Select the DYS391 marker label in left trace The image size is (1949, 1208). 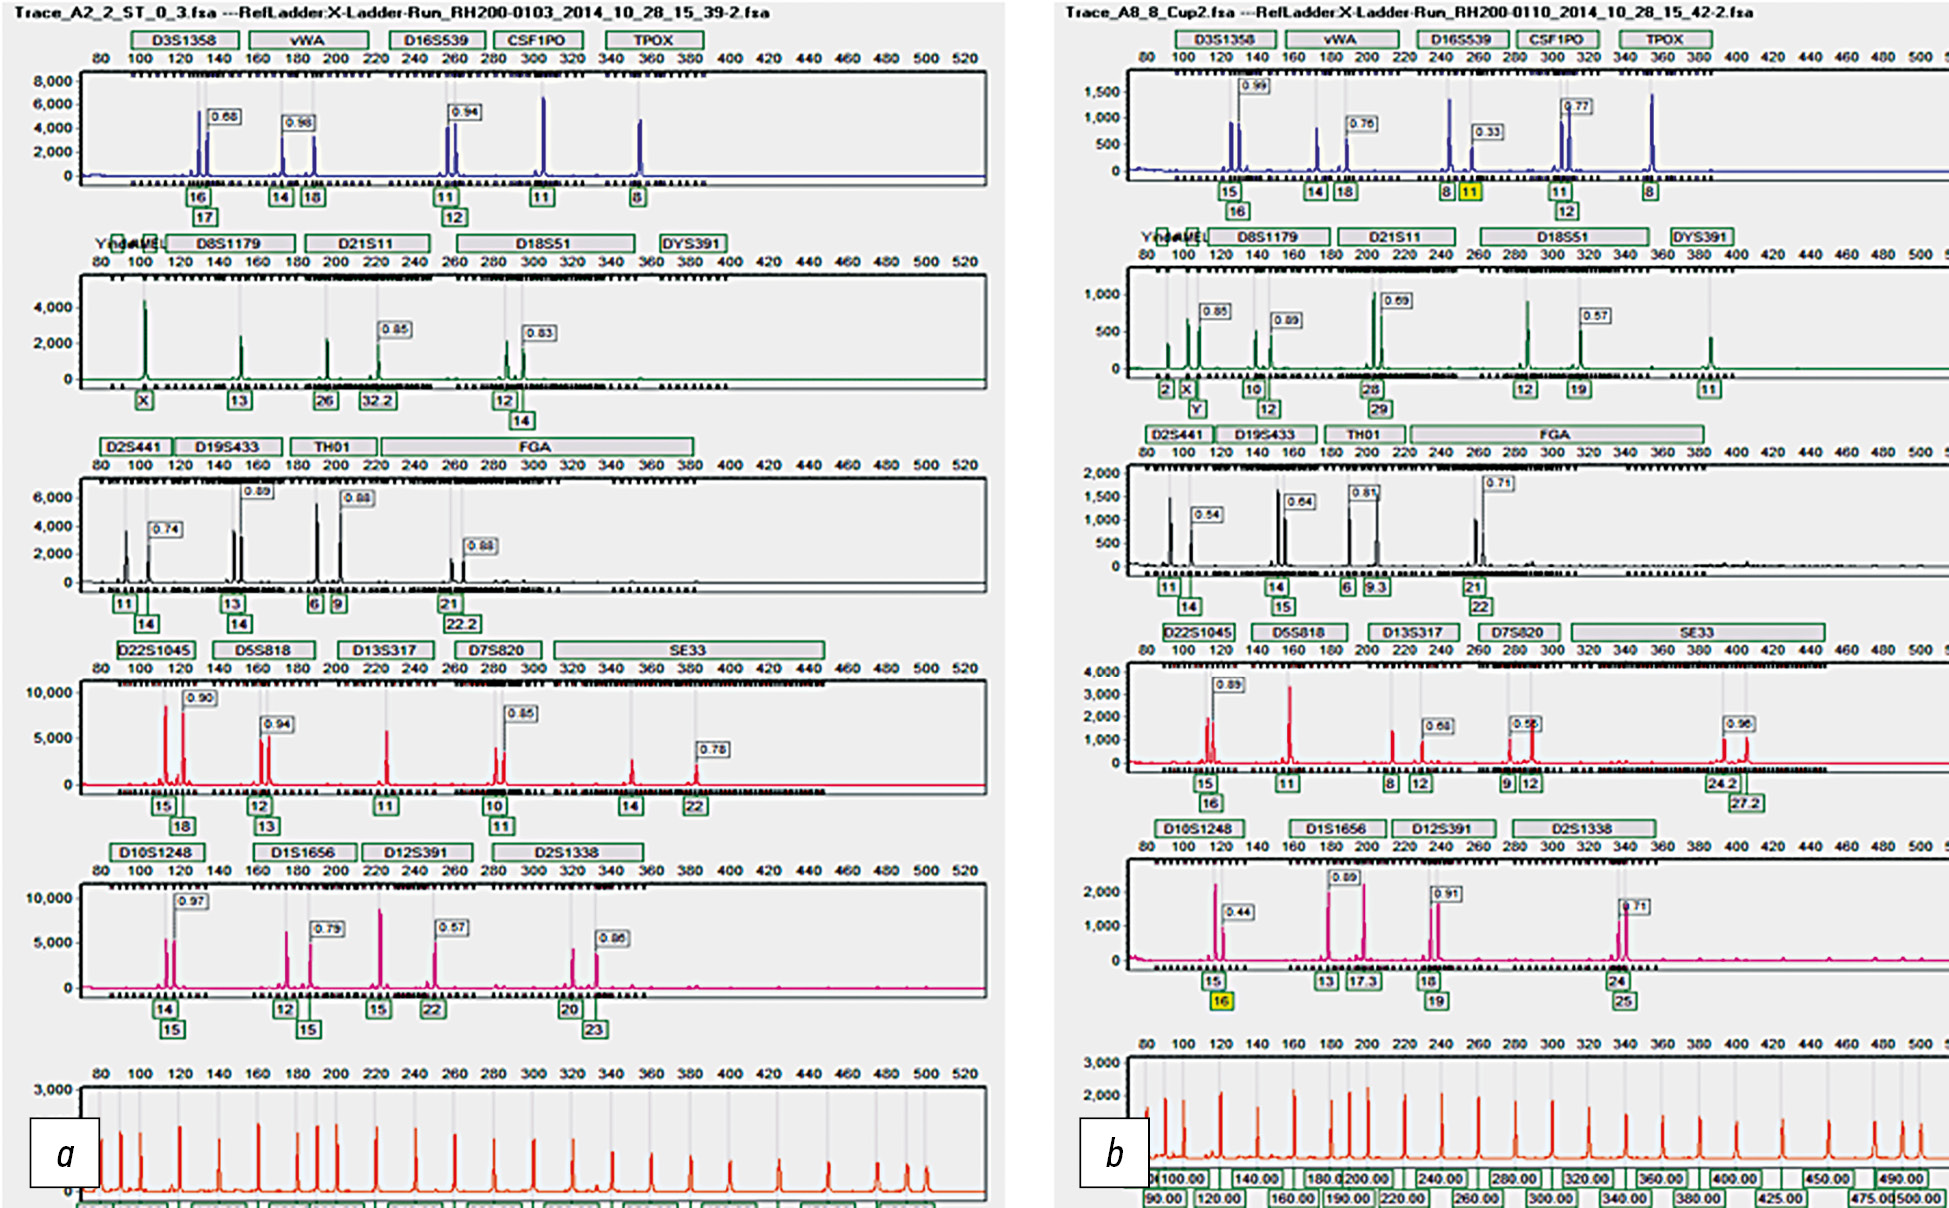click(691, 243)
